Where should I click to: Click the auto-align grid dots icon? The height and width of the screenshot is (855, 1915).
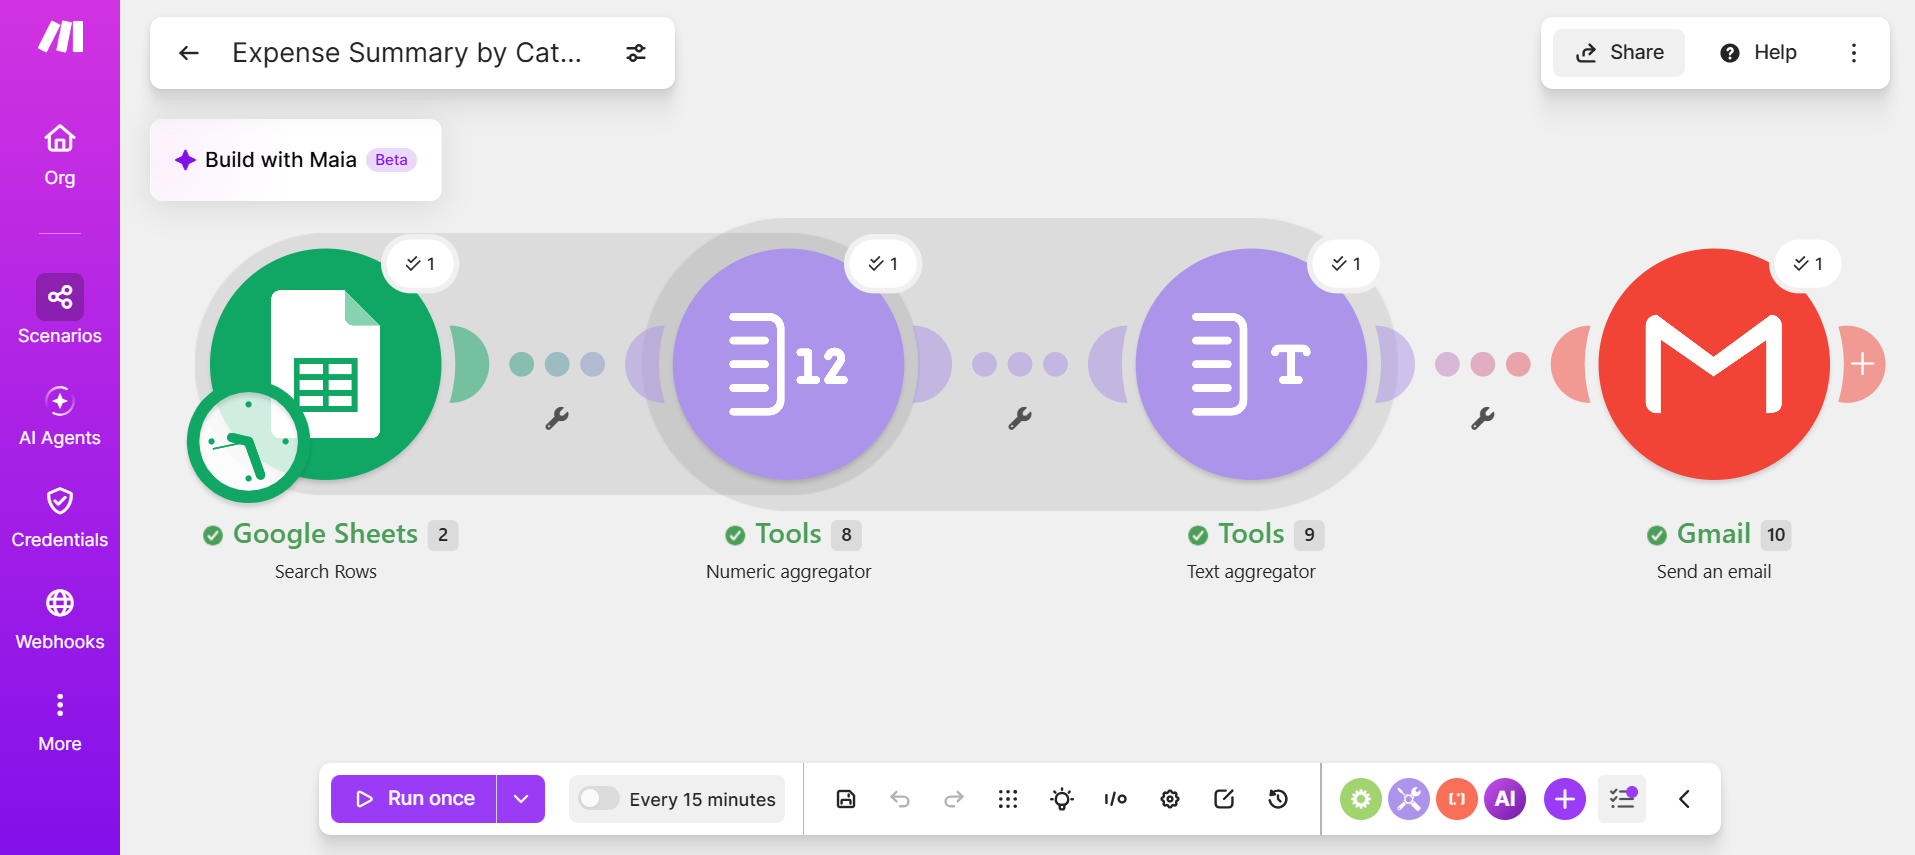coord(1008,799)
